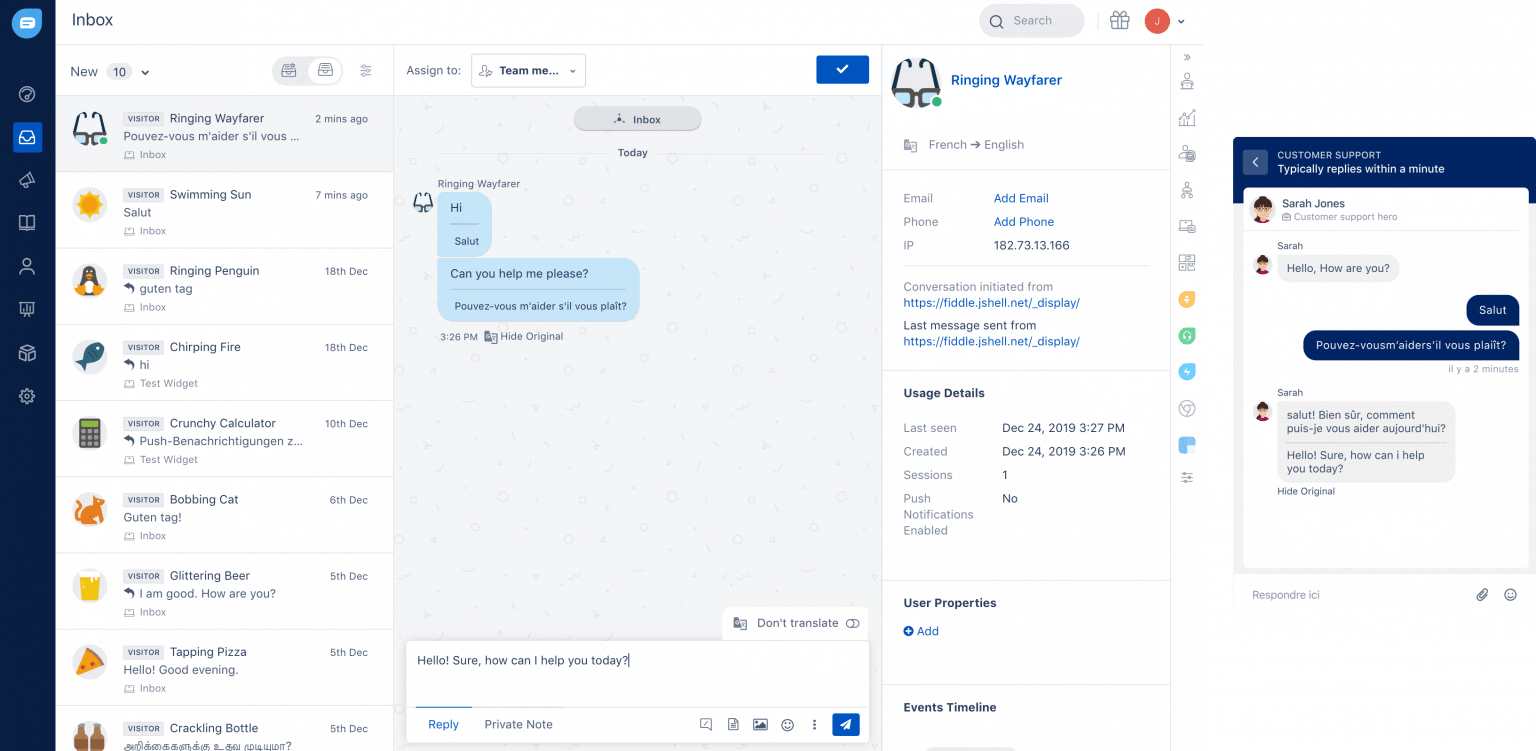Open the emoji picker in reply box
This screenshot has height=751, width=1536.
pos(787,725)
